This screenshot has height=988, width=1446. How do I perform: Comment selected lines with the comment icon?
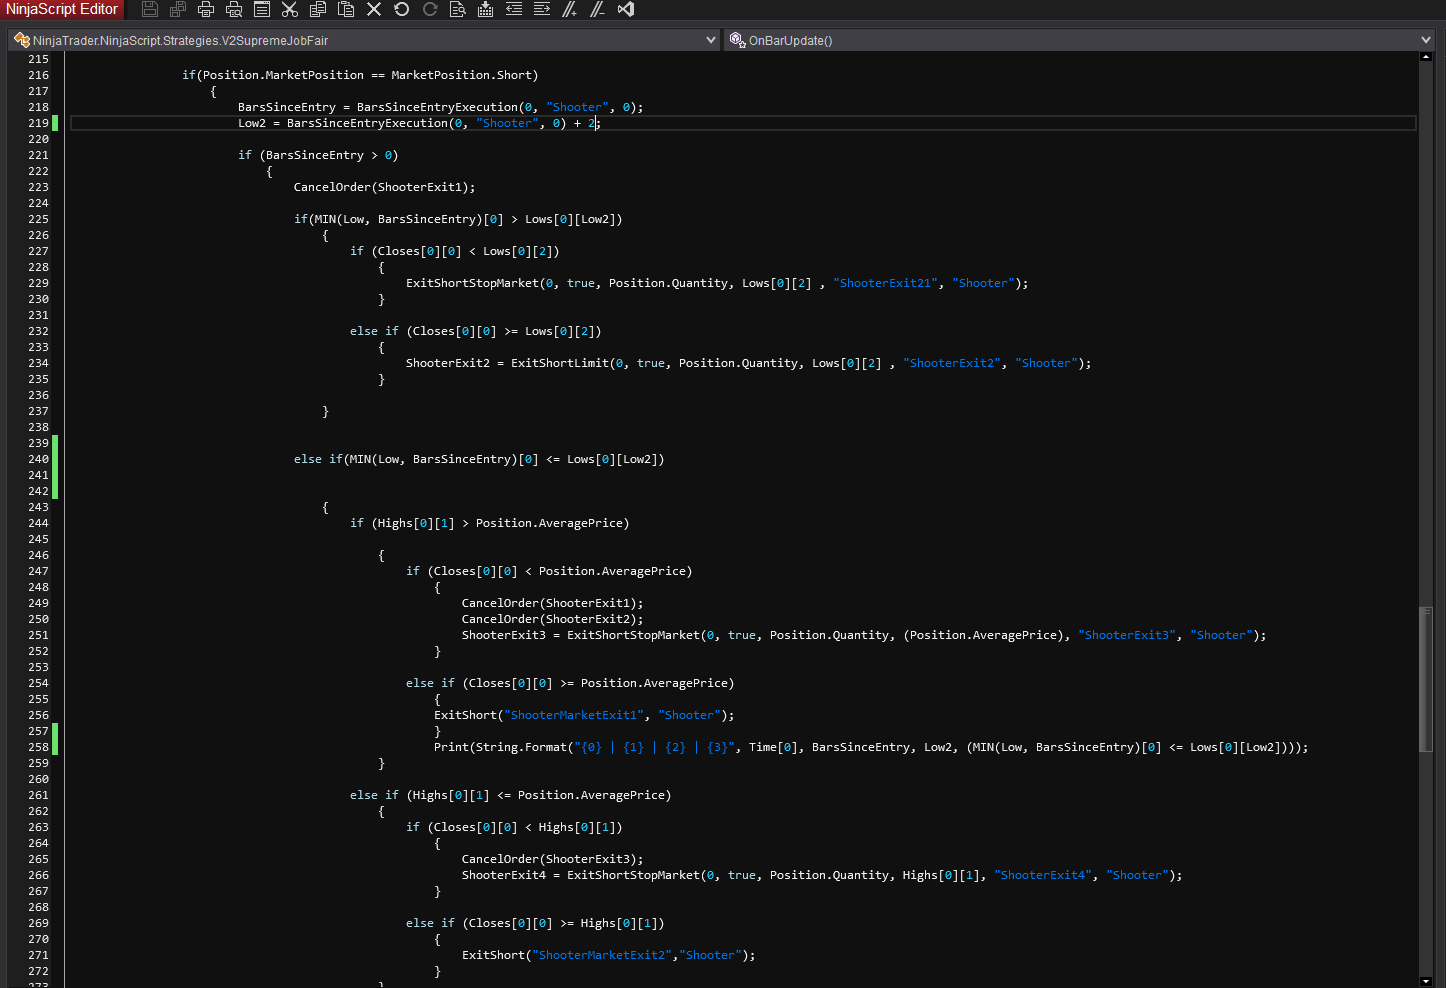point(570,9)
